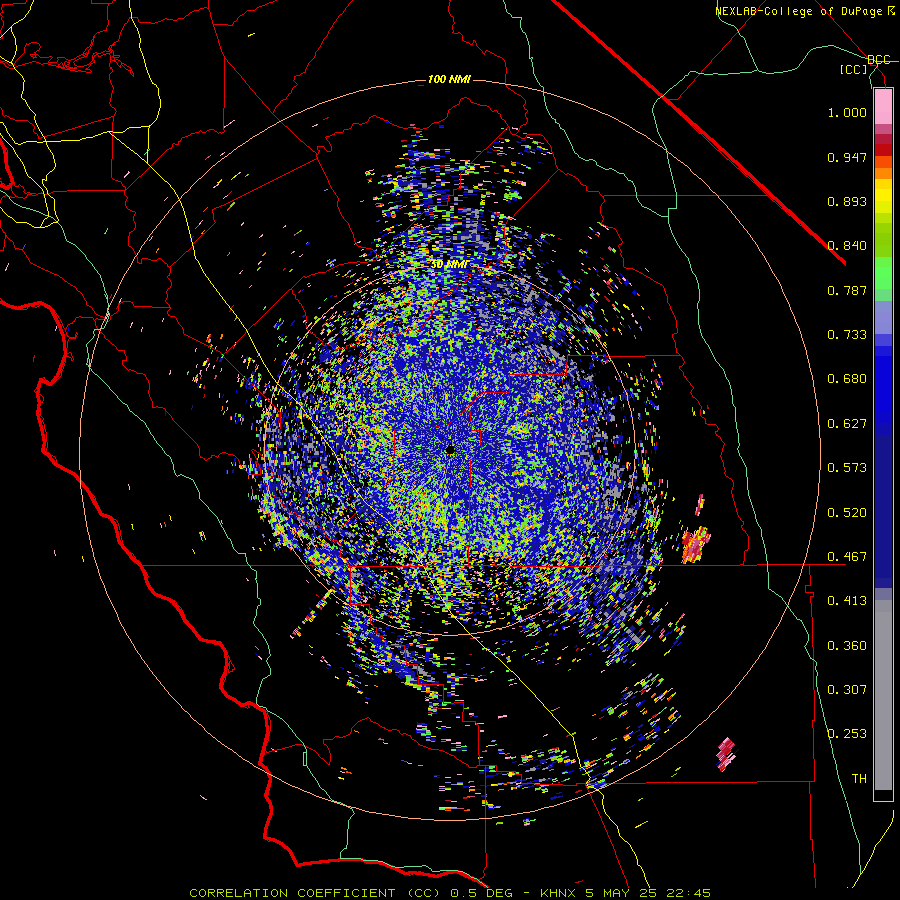Click the 0.893 legend value

click(847, 201)
